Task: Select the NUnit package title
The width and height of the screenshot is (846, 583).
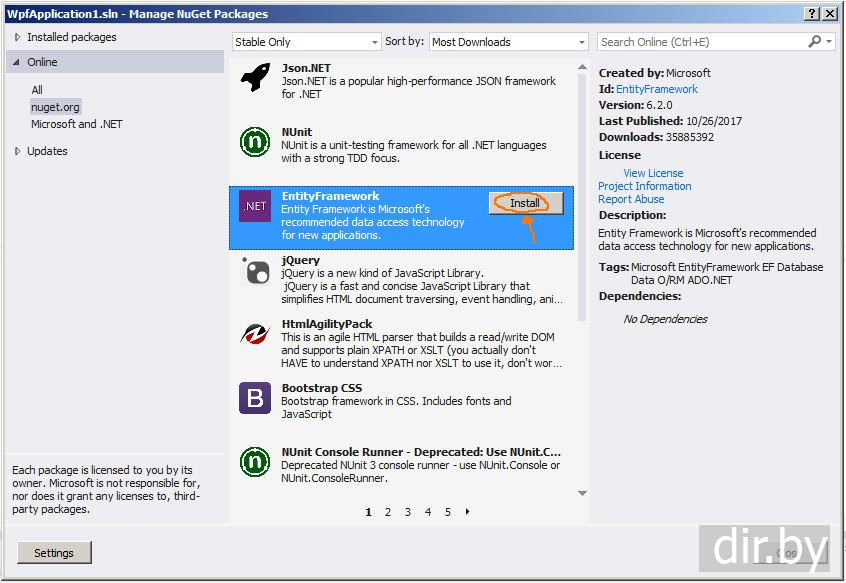Action: (297, 132)
